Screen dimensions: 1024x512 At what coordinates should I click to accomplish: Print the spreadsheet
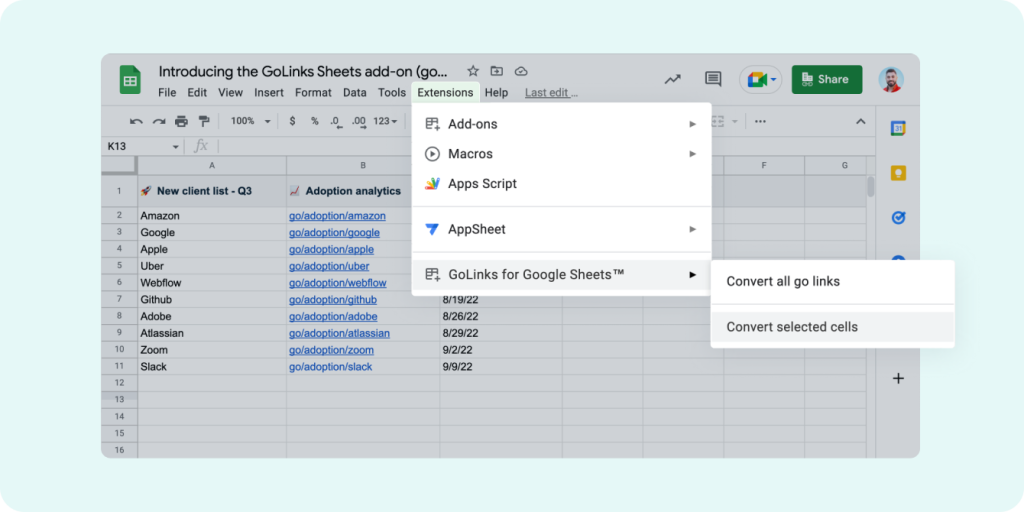(182, 121)
